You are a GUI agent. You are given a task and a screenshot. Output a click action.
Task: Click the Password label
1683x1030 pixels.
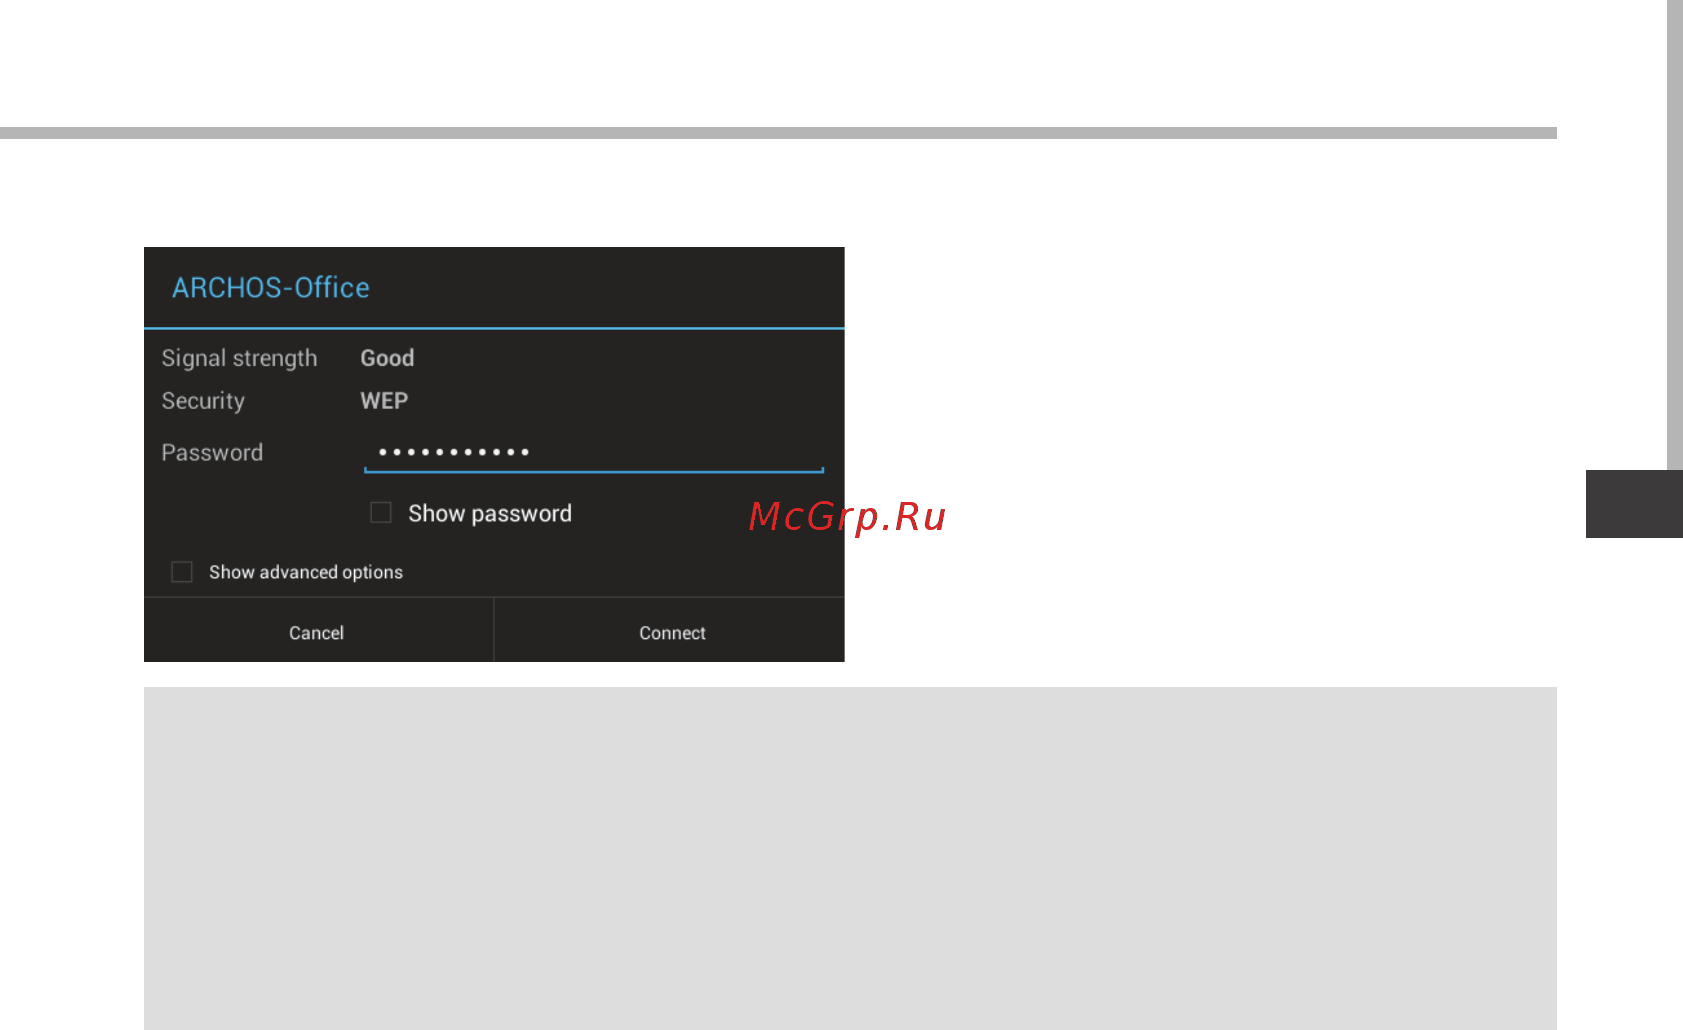[212, 453]
